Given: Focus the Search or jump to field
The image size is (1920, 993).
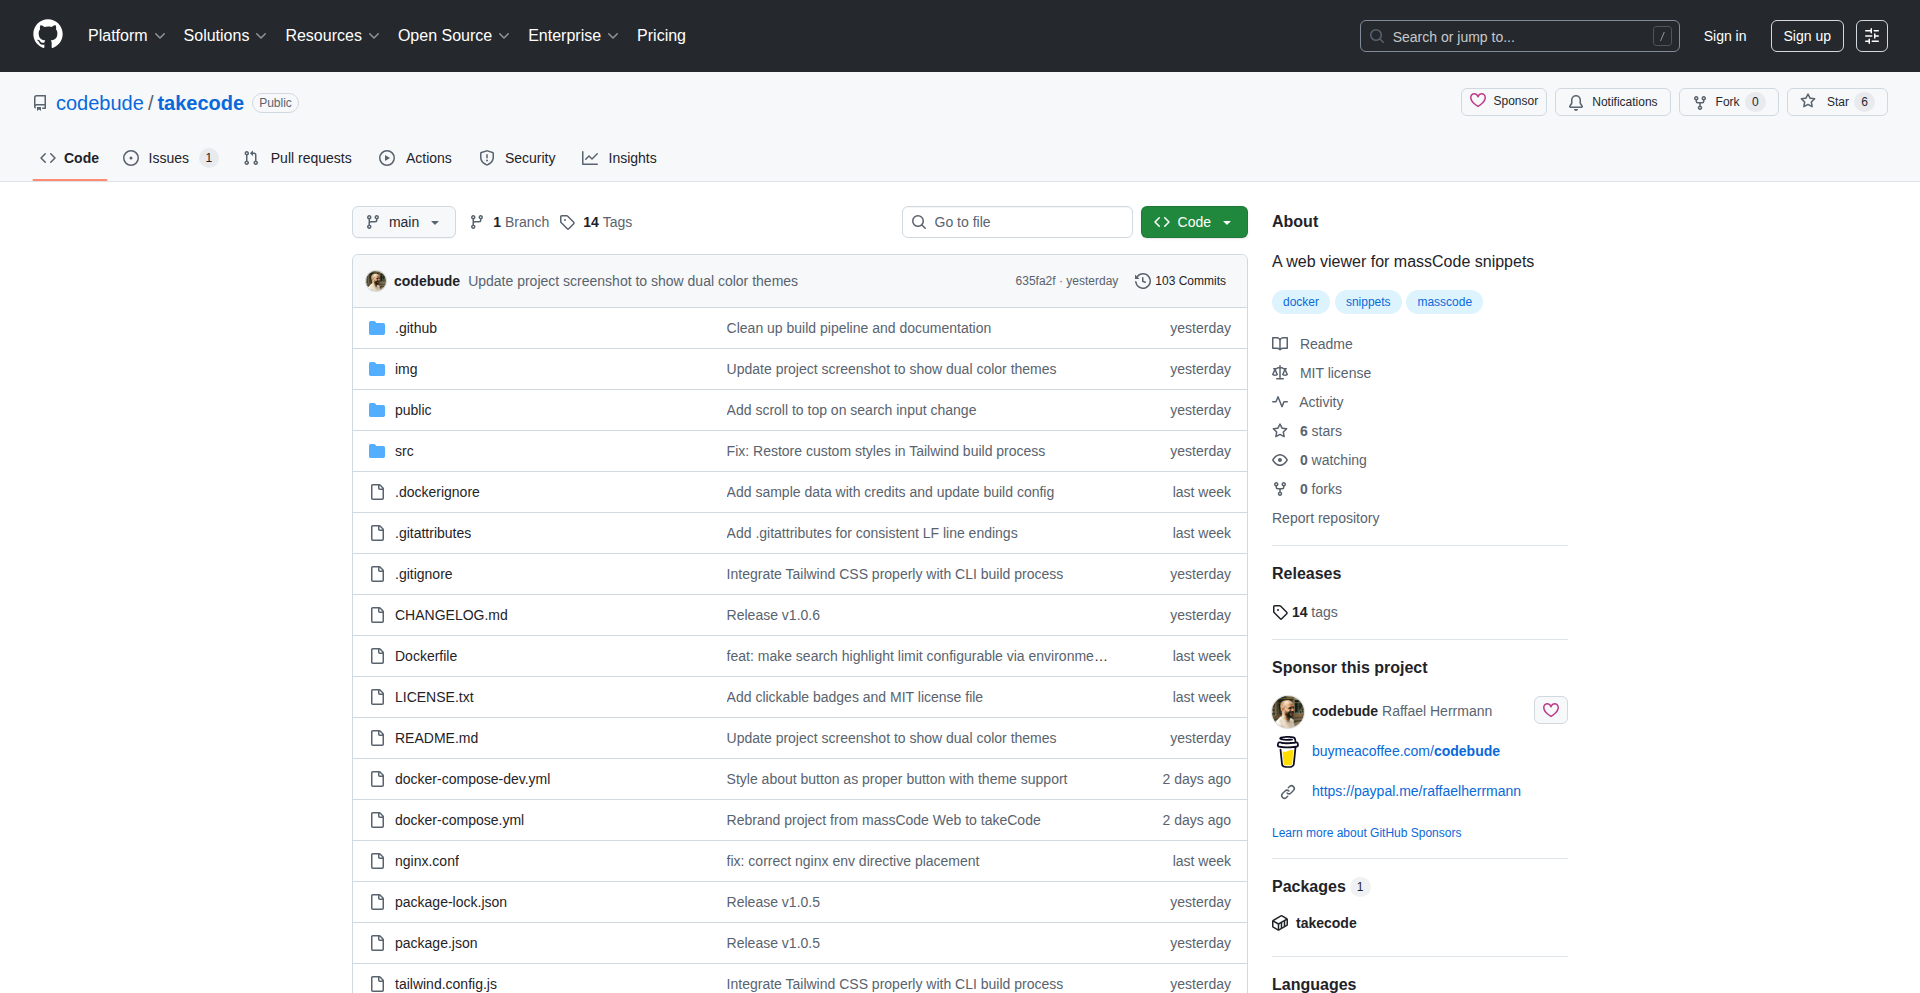Looking at the screenshot, I should pos(1519,36).
